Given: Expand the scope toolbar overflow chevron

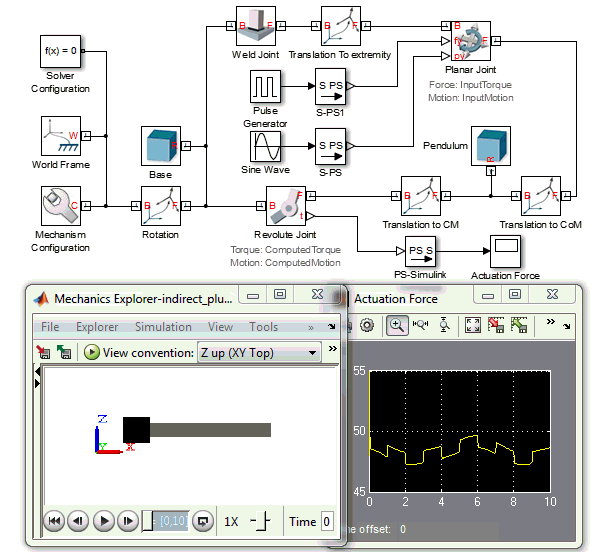Looking at the screenshot, I should [550, 325].
